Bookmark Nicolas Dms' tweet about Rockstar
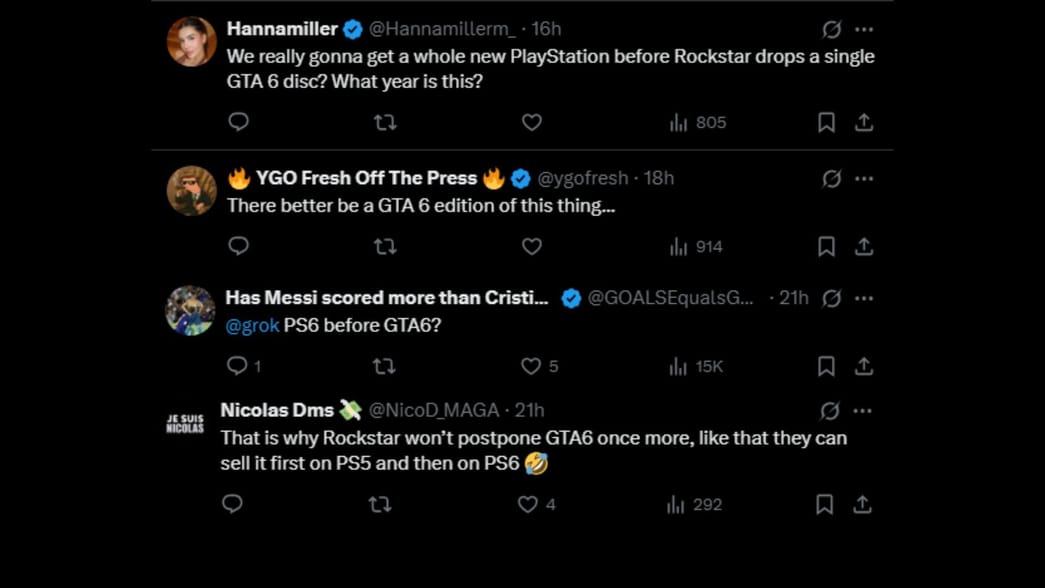This screenshot has width=1045, height=588. (824, 504)
